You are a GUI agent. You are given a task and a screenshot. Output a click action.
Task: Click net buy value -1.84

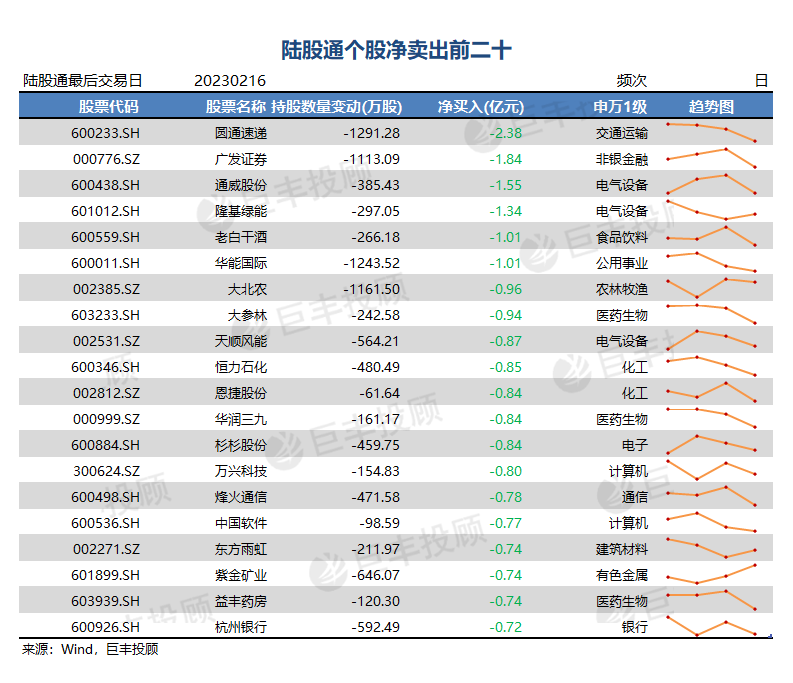click(x=506, y=159)
